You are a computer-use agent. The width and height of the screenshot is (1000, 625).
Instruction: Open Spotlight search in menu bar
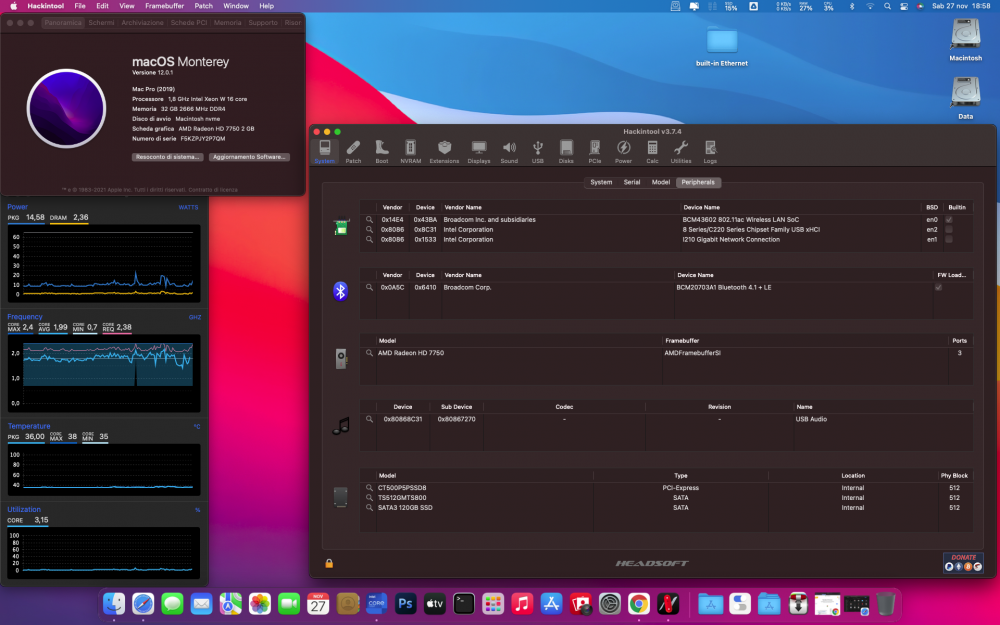[x=887, y=6]
